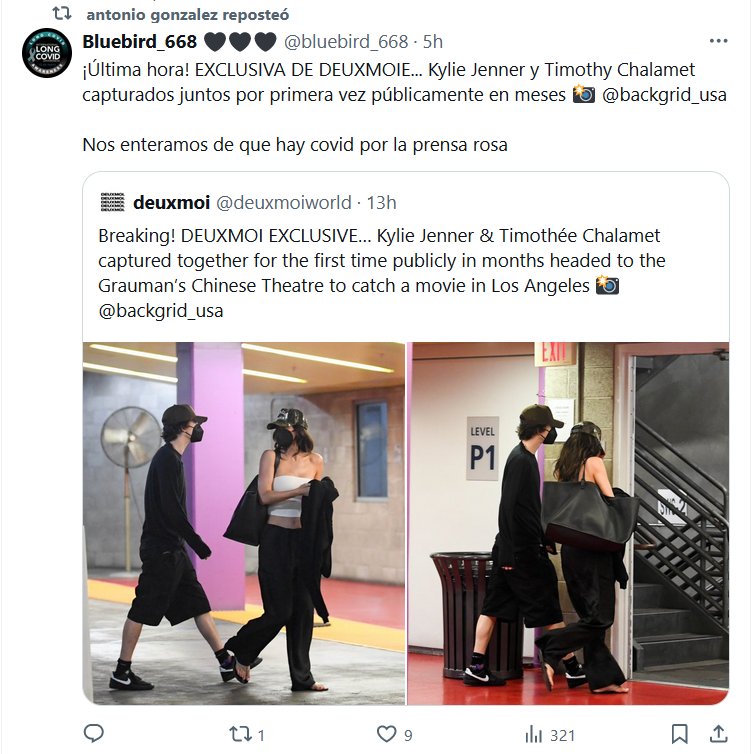The image size is (756, 754).
Task: Open the reply comment icon
Action: point(94,734)
